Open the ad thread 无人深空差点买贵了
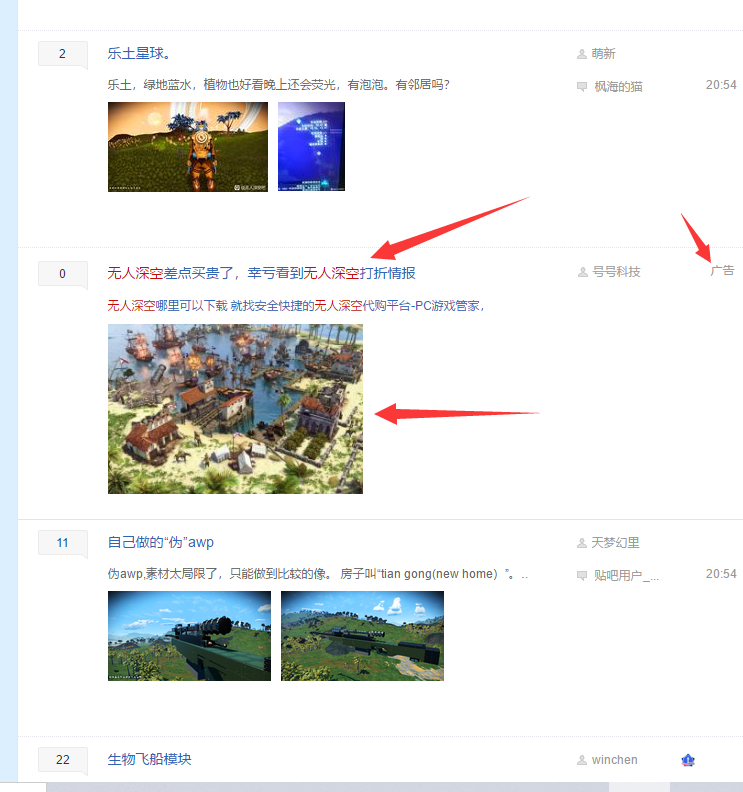The height and width of the screenshot is (792, 743). (x=261, y=273)
